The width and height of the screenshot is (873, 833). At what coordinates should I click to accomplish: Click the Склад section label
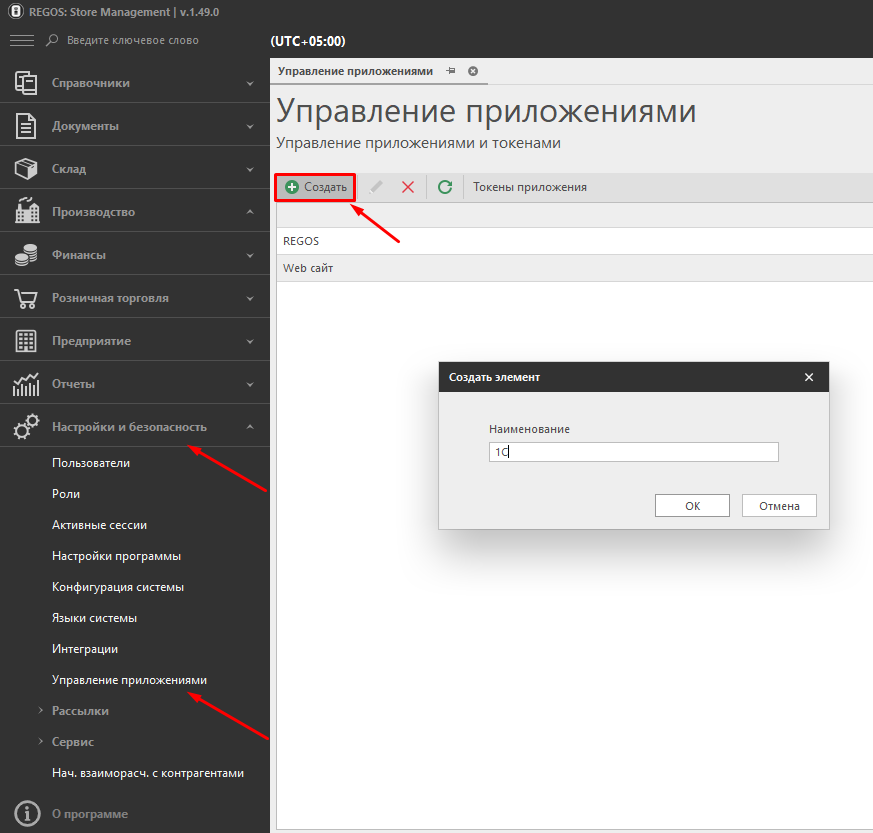(x=68, y=169)
